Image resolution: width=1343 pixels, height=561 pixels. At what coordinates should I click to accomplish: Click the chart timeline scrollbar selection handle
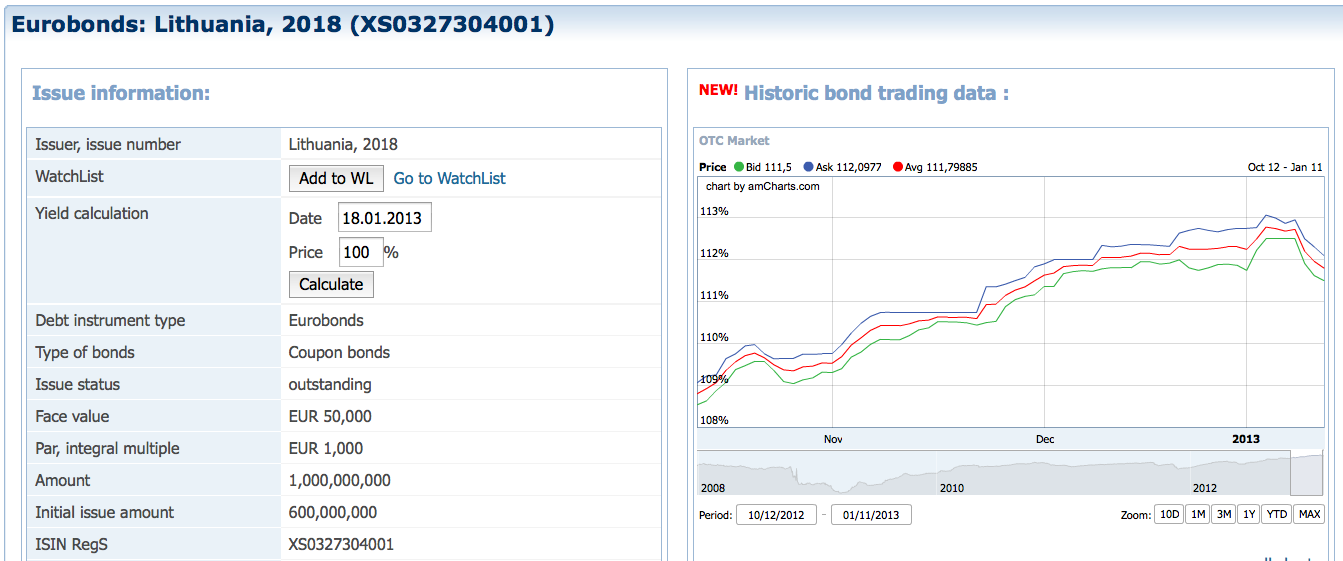tap(1307, 473)
